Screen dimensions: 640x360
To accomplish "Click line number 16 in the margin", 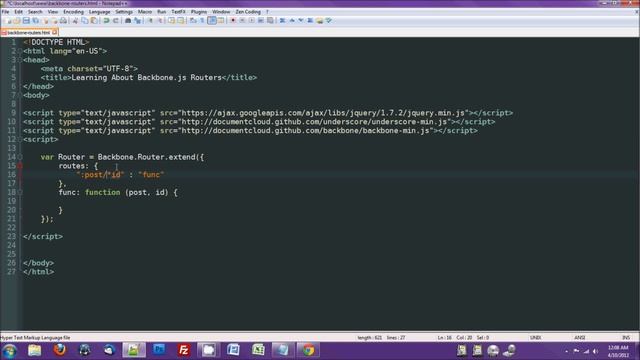I will (x=12, y=175).
